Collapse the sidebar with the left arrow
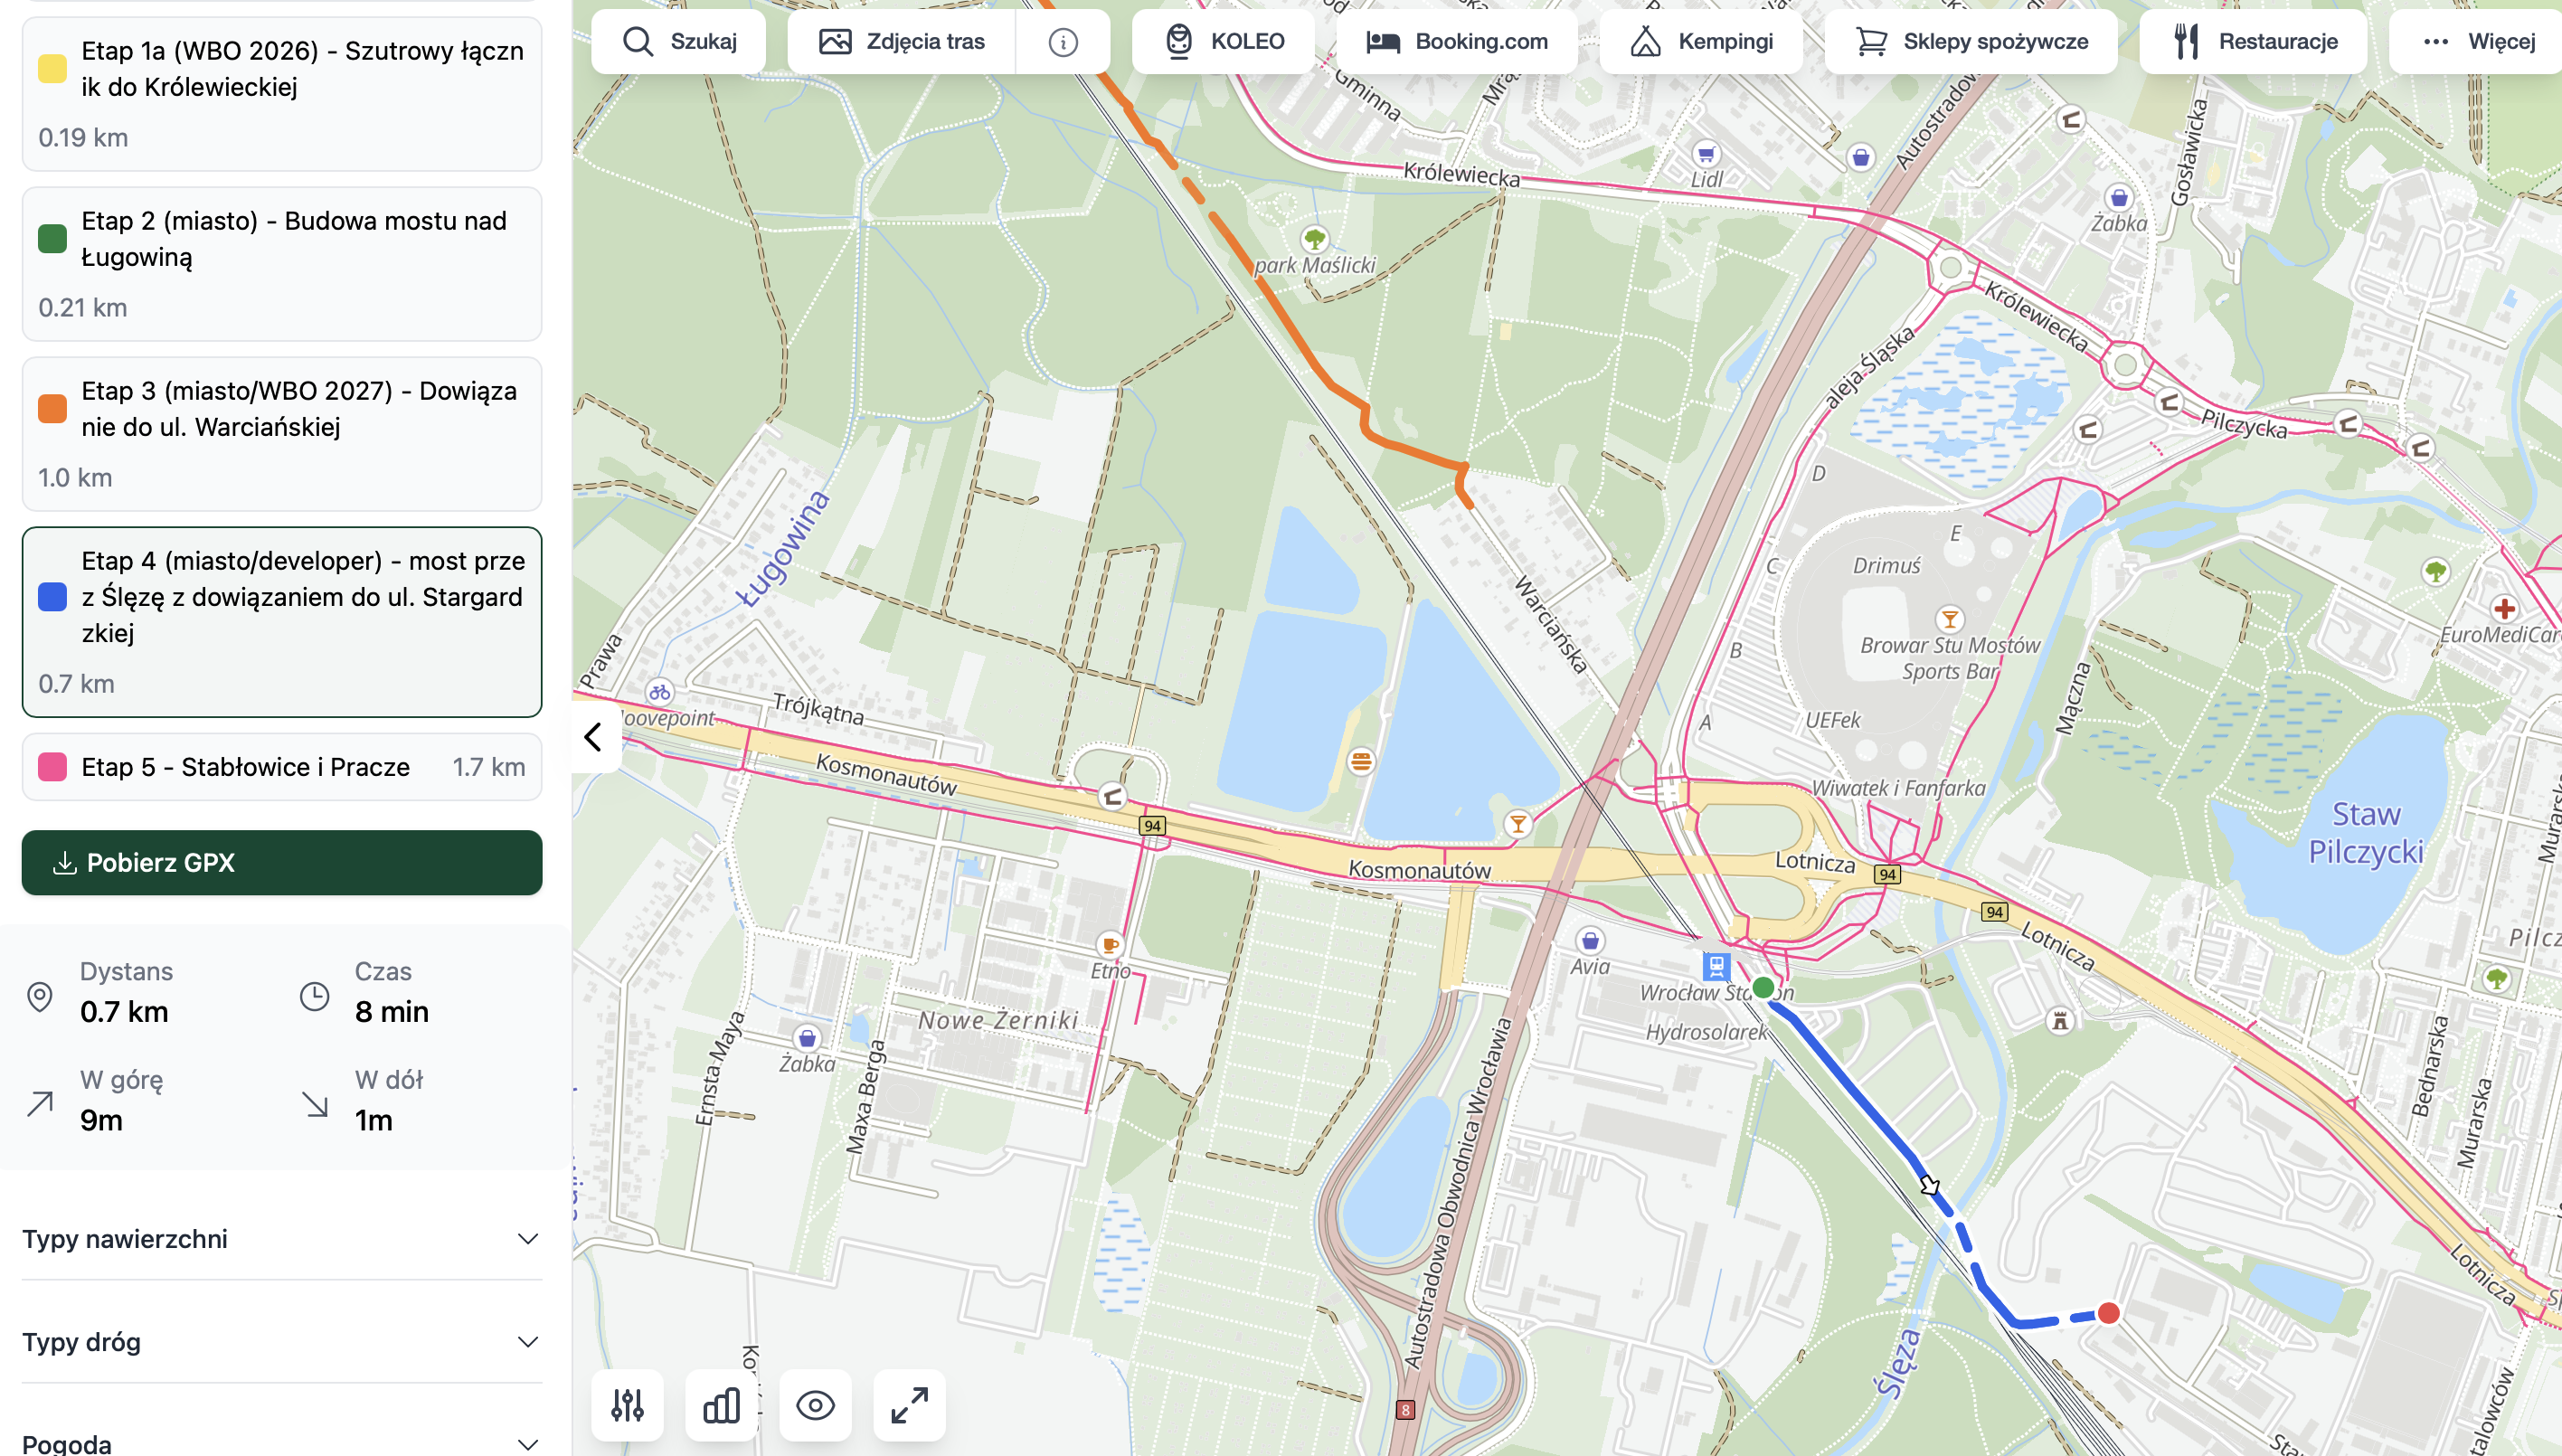Image resolution: width=2562 pixels, height=1456 pixels. 593,737
